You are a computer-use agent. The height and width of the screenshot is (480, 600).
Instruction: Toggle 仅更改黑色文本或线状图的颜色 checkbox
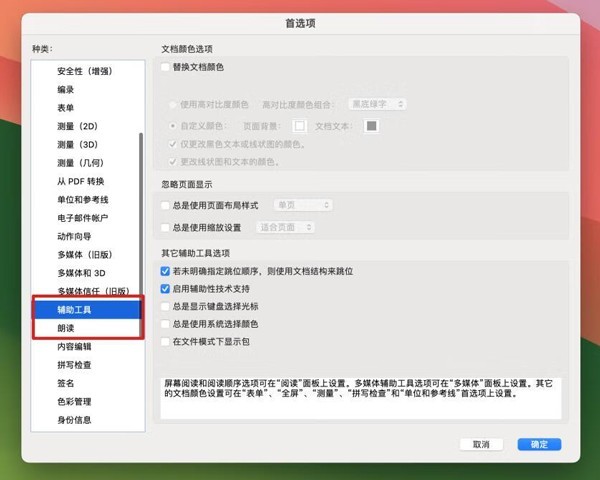point(173,144)
